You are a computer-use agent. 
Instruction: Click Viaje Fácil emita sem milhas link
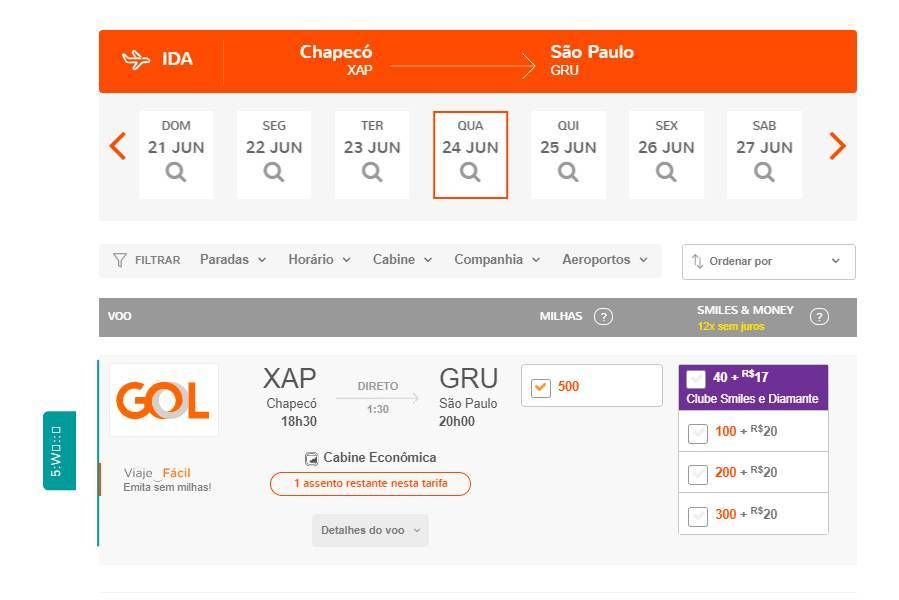[x=167, y=480]
